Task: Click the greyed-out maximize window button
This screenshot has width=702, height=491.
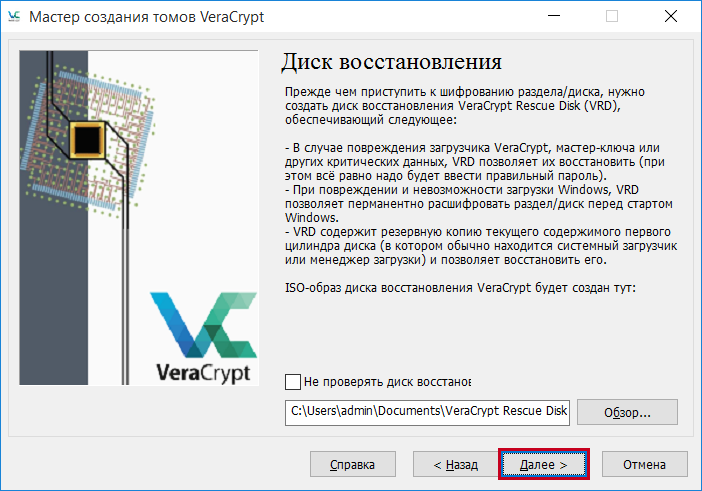Action: pyautogui.click(x=612, y=16)
